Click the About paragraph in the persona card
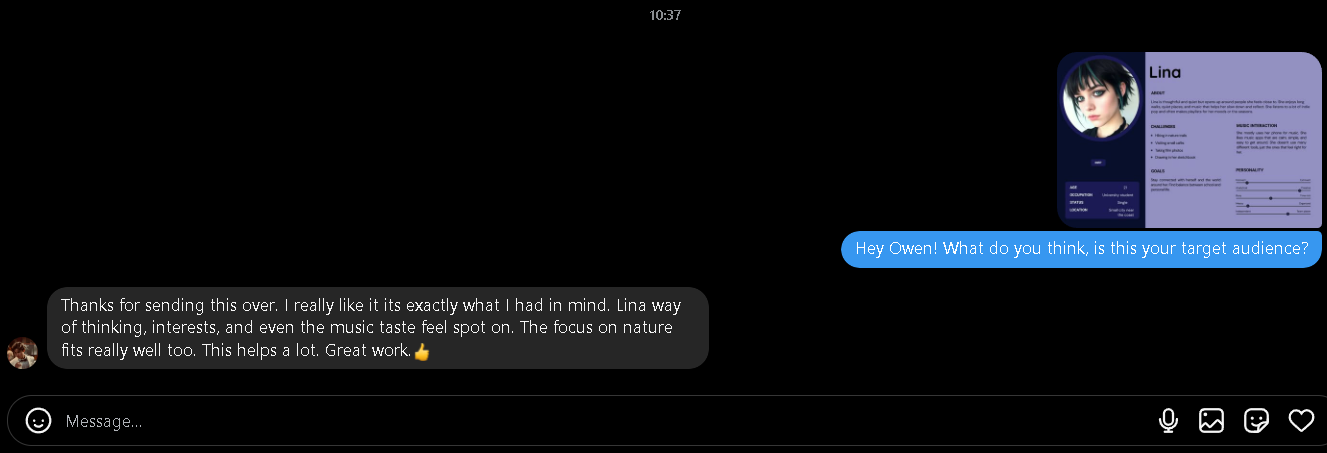This screenshot has height=453, width=1327. coord(1230,105)
